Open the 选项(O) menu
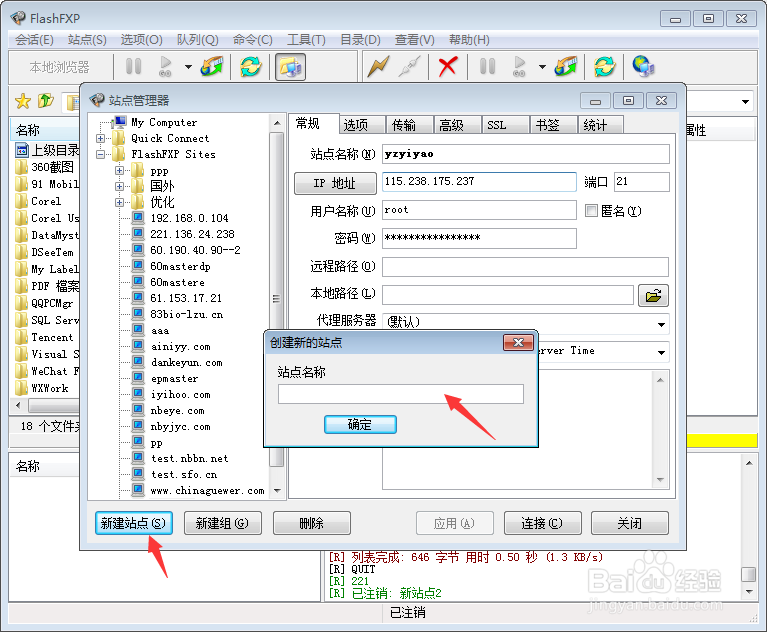Image resolution: width=767 pixels, height=632 pixels. pyautogui.click(x=141, y=40)
